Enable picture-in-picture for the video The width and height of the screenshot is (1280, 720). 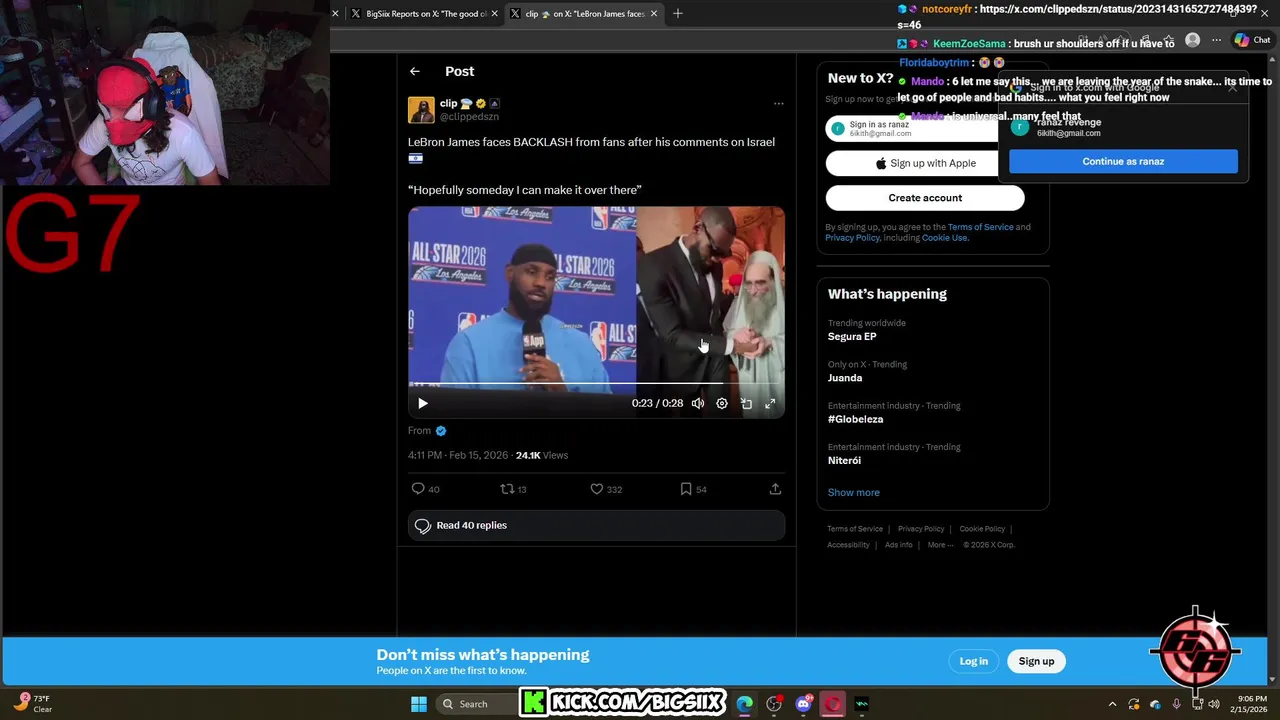tap(746, 403)
